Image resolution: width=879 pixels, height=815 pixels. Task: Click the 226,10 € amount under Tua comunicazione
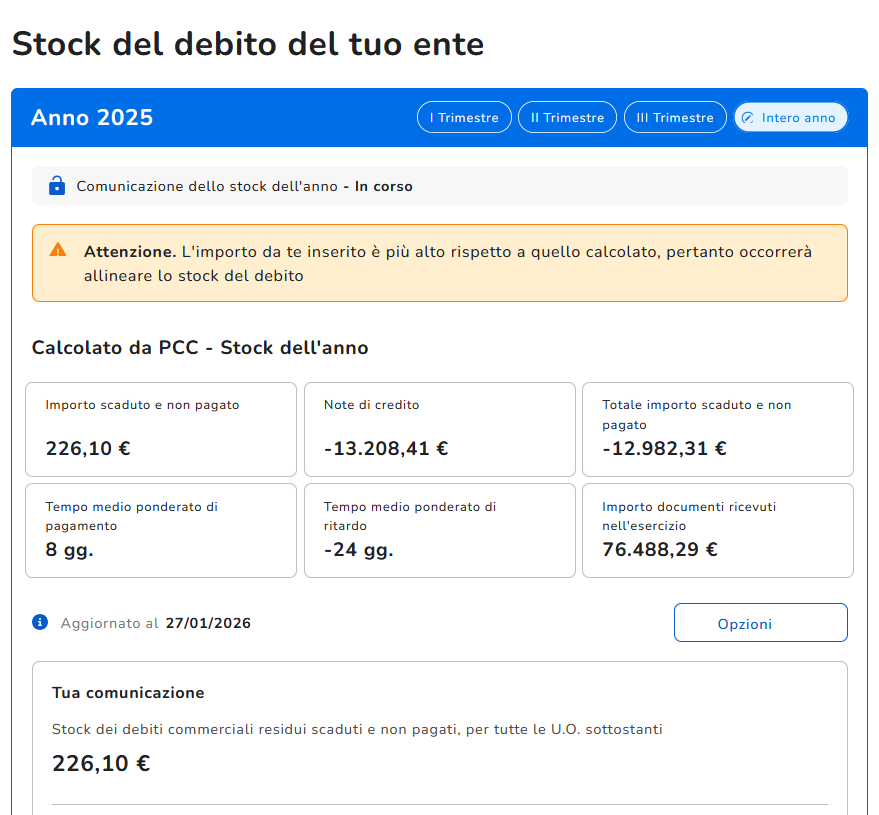pos(101,764)
